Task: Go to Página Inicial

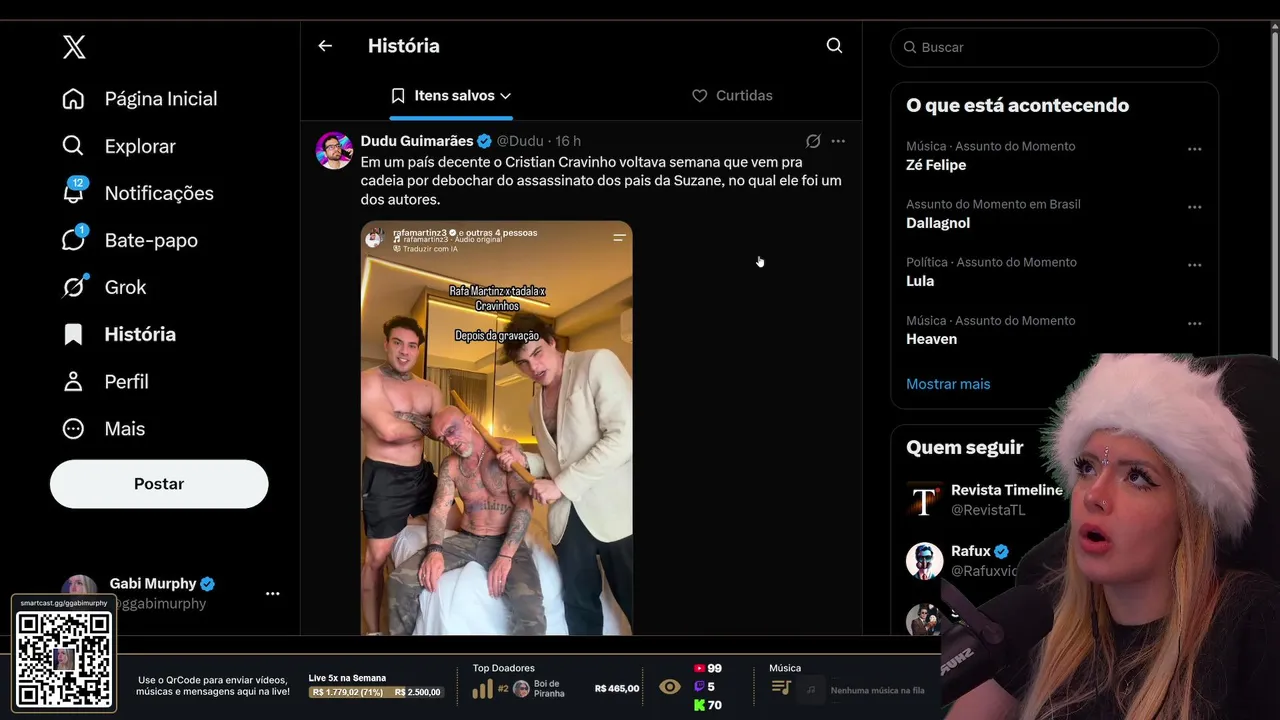Action: [139, 99]
